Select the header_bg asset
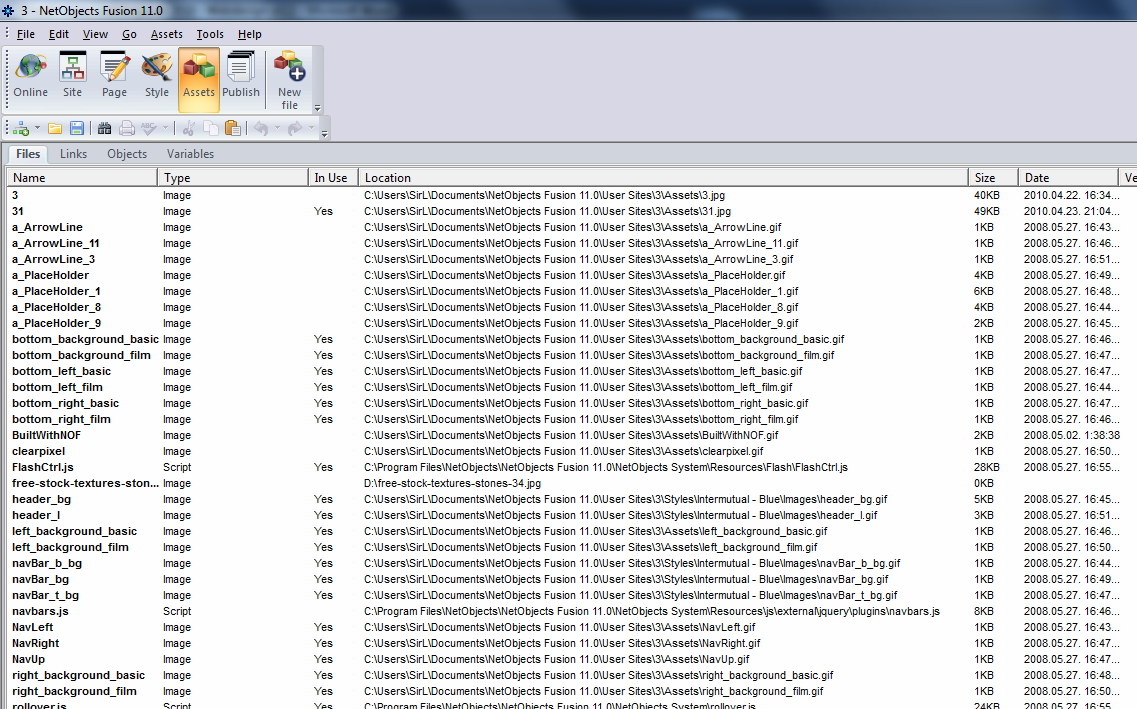Screen dimensions: 1137x709 point(41,499)
